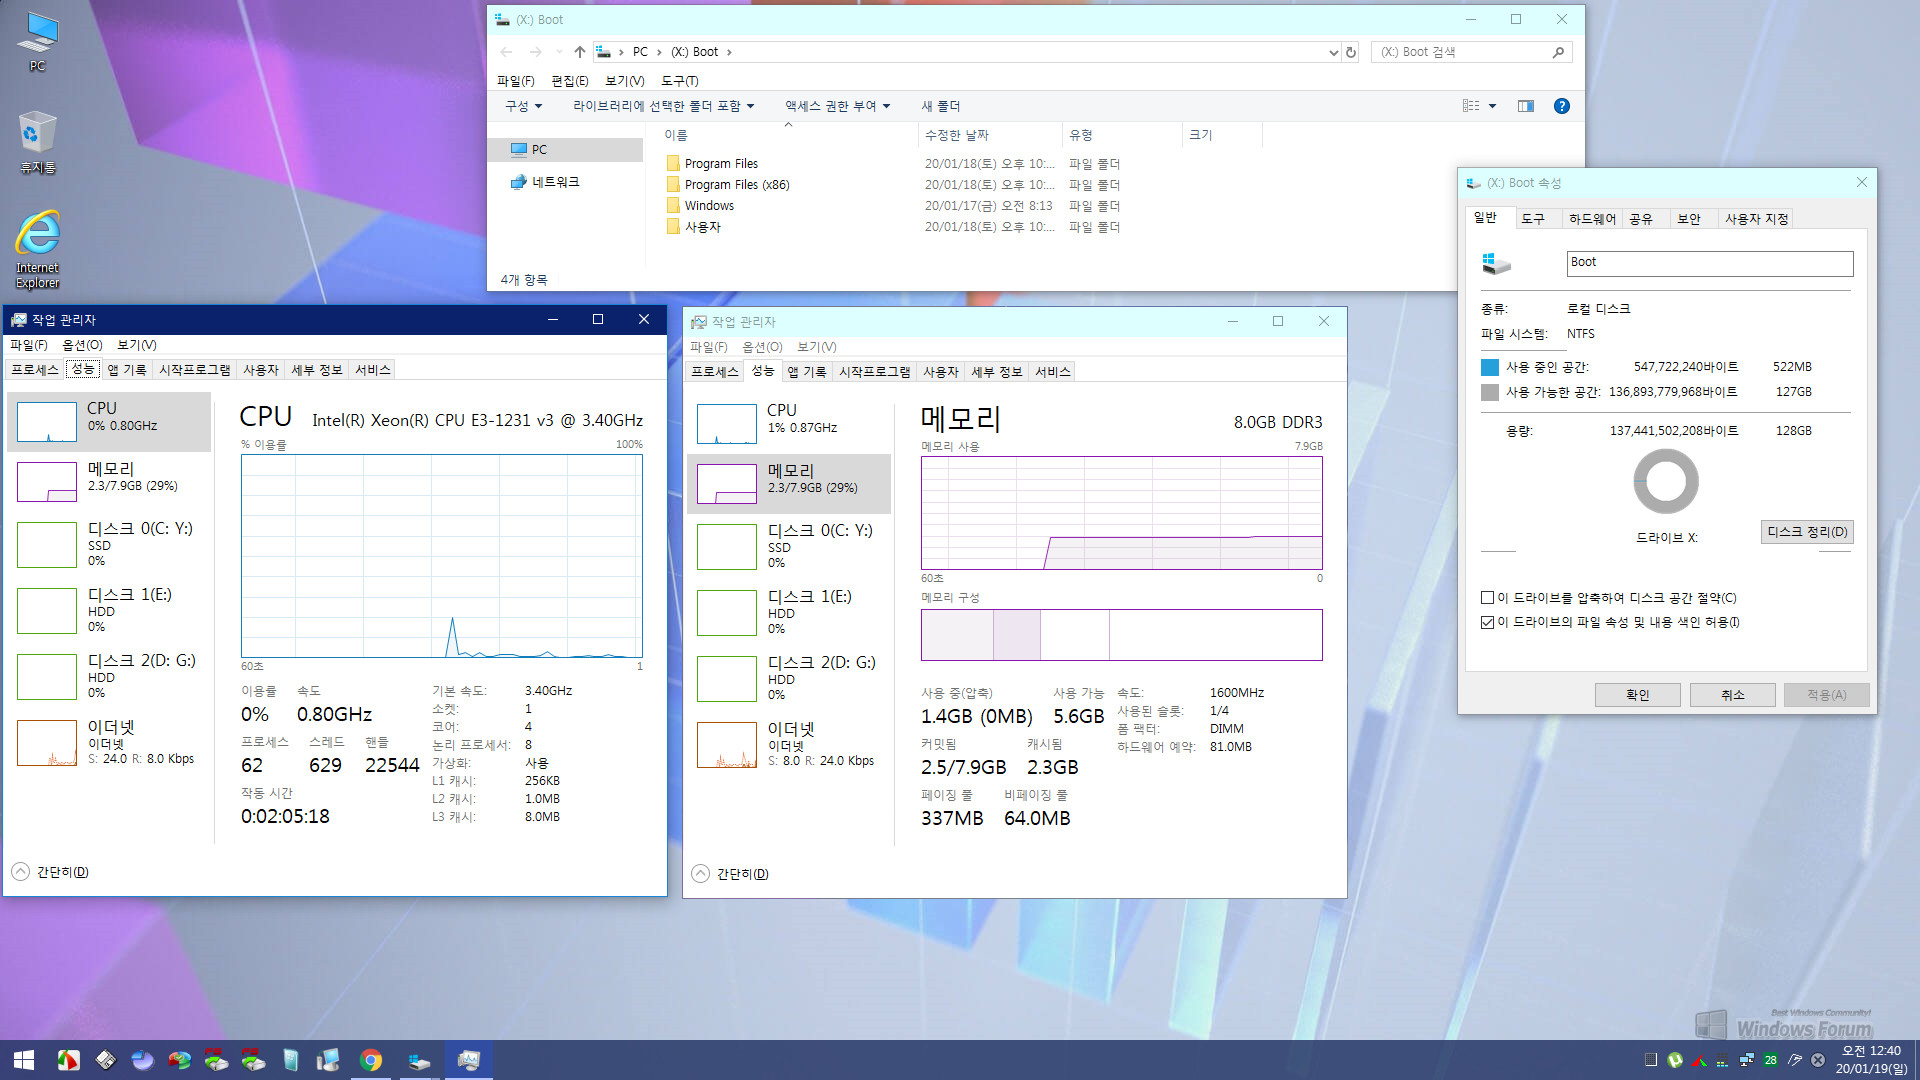This screenshot has width=1920, height=1080.
Task: Select the Program Files (x86) folder
Action: [727, 185]
